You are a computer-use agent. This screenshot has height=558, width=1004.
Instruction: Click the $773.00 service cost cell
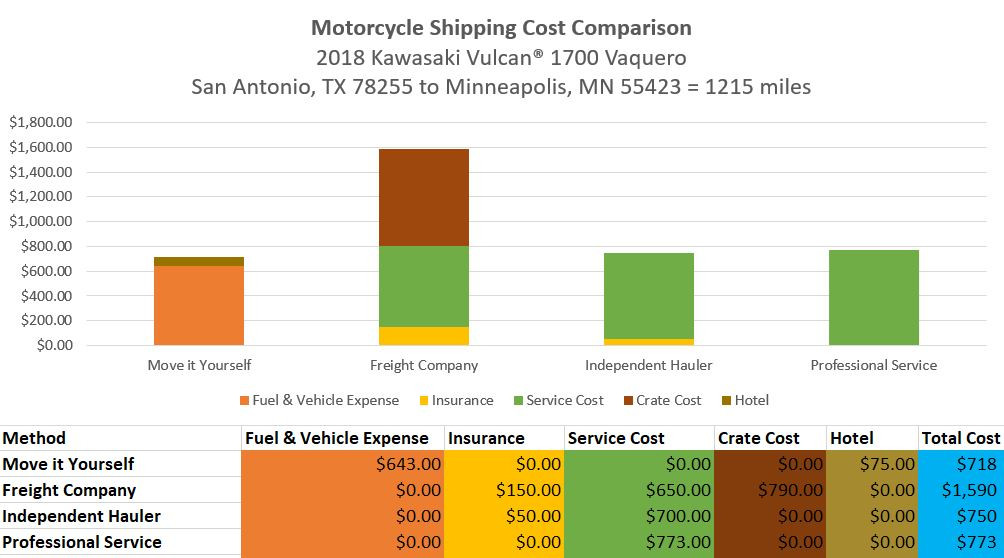[x=639, y=542]
